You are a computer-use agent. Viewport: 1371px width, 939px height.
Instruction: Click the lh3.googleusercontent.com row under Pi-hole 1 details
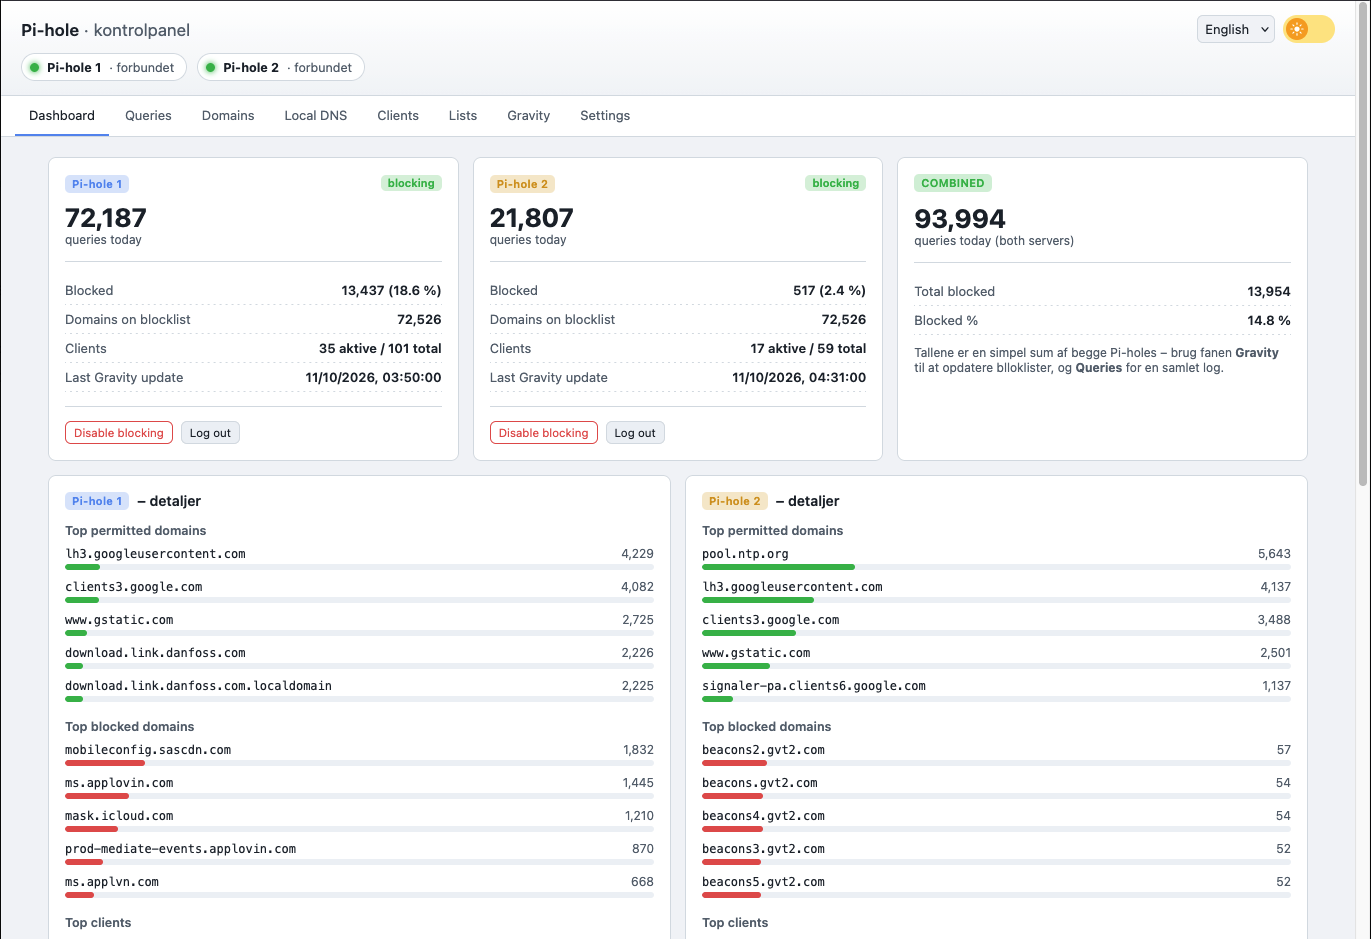359,558
